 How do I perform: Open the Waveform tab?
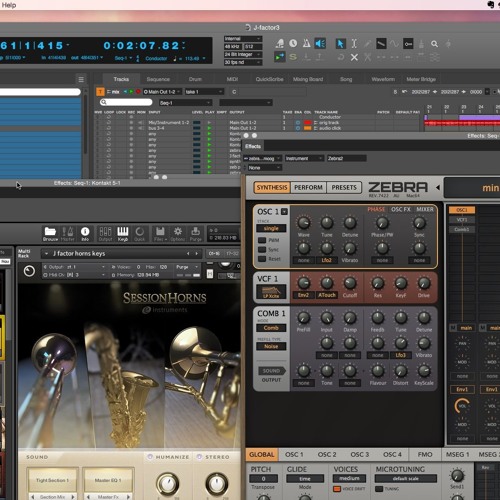(383, 79)
